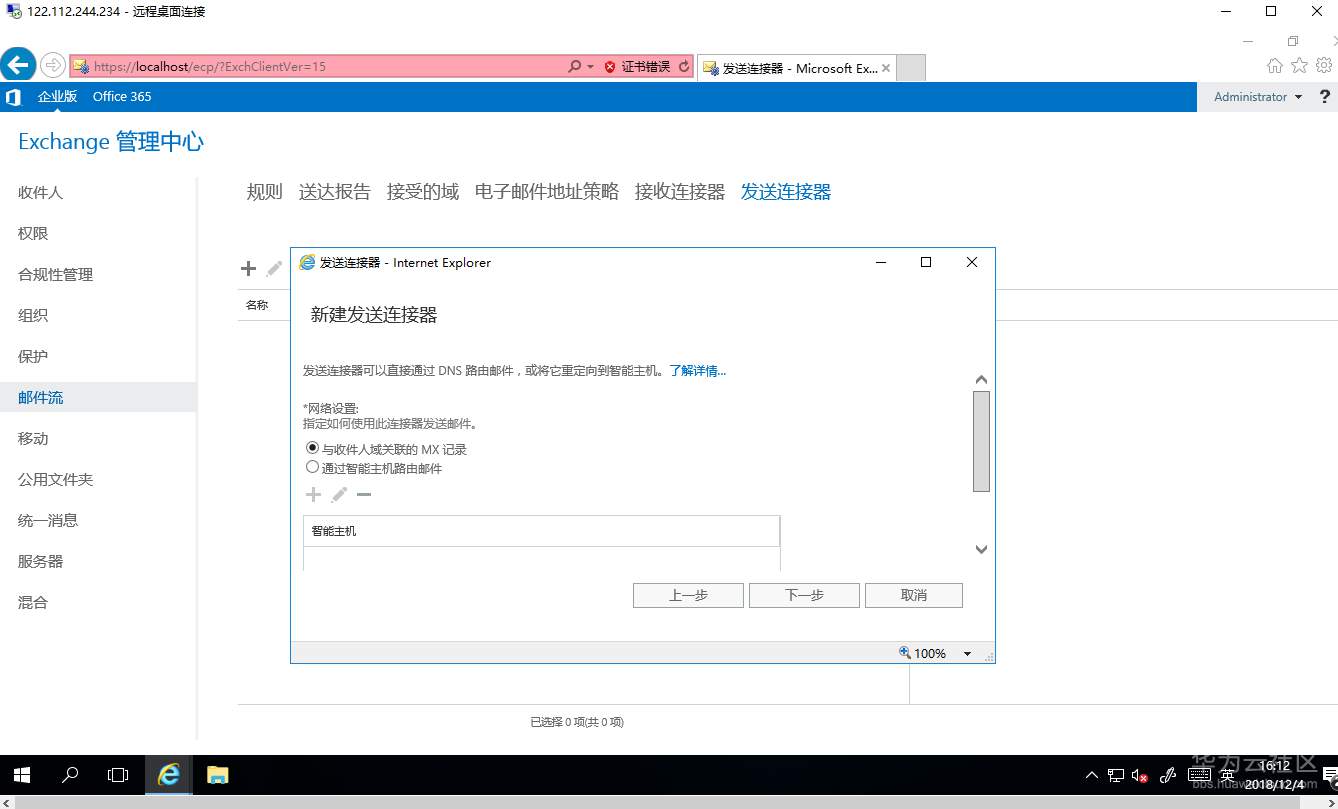
Task: Switch to the 接收连接器 tab
Action: tap(678, 191)
